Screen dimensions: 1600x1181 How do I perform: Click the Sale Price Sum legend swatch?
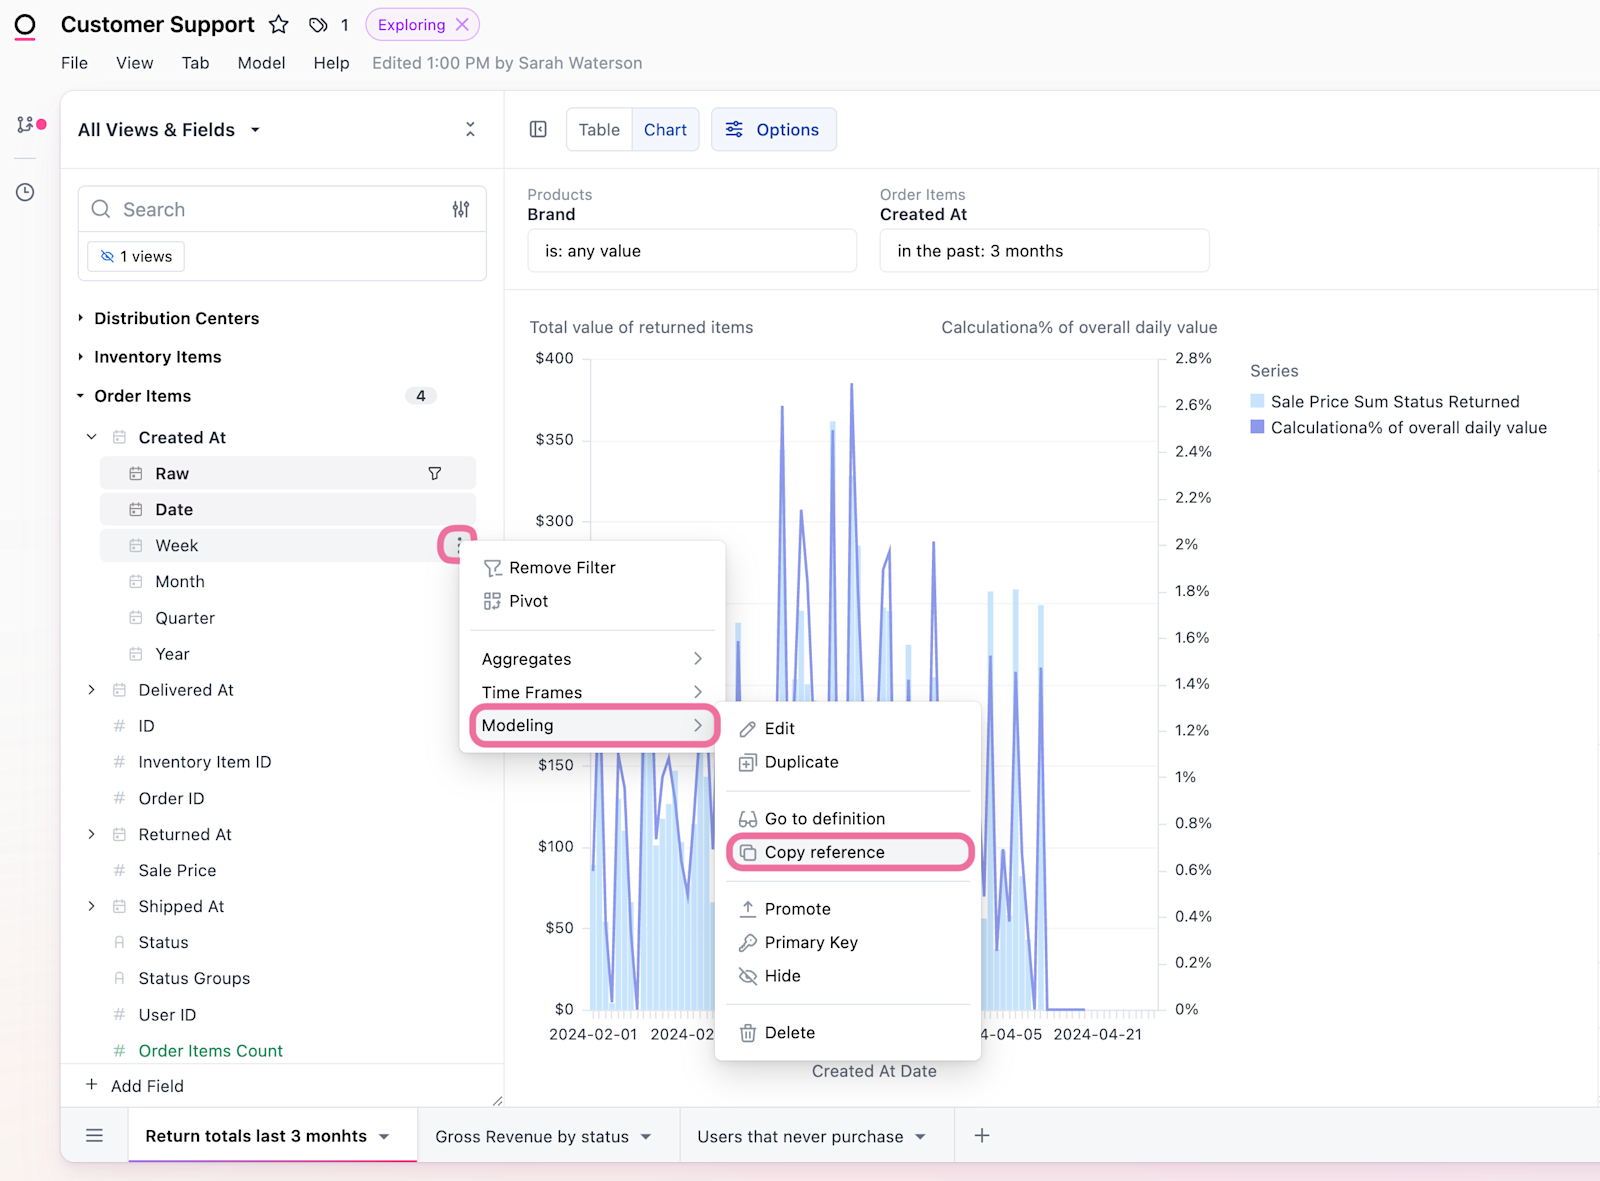(x=1257, y=401)
